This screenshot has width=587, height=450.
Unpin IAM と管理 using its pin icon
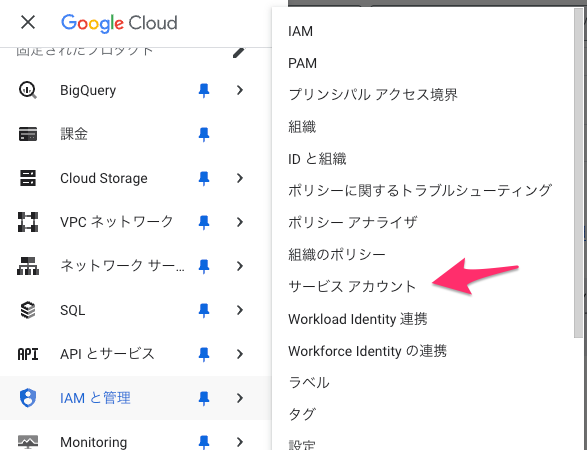pos(204,398)
